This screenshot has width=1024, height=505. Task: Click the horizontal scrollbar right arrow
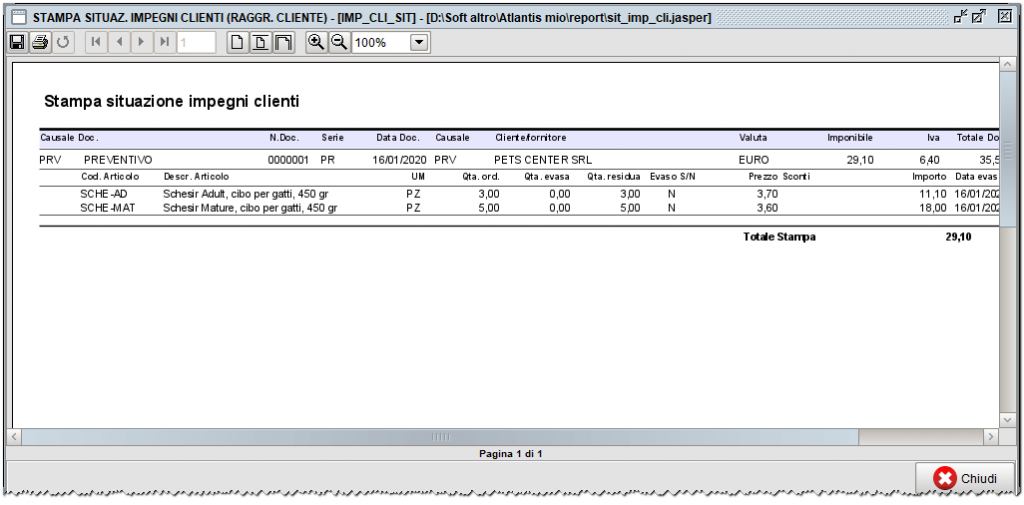coord(990,437)
